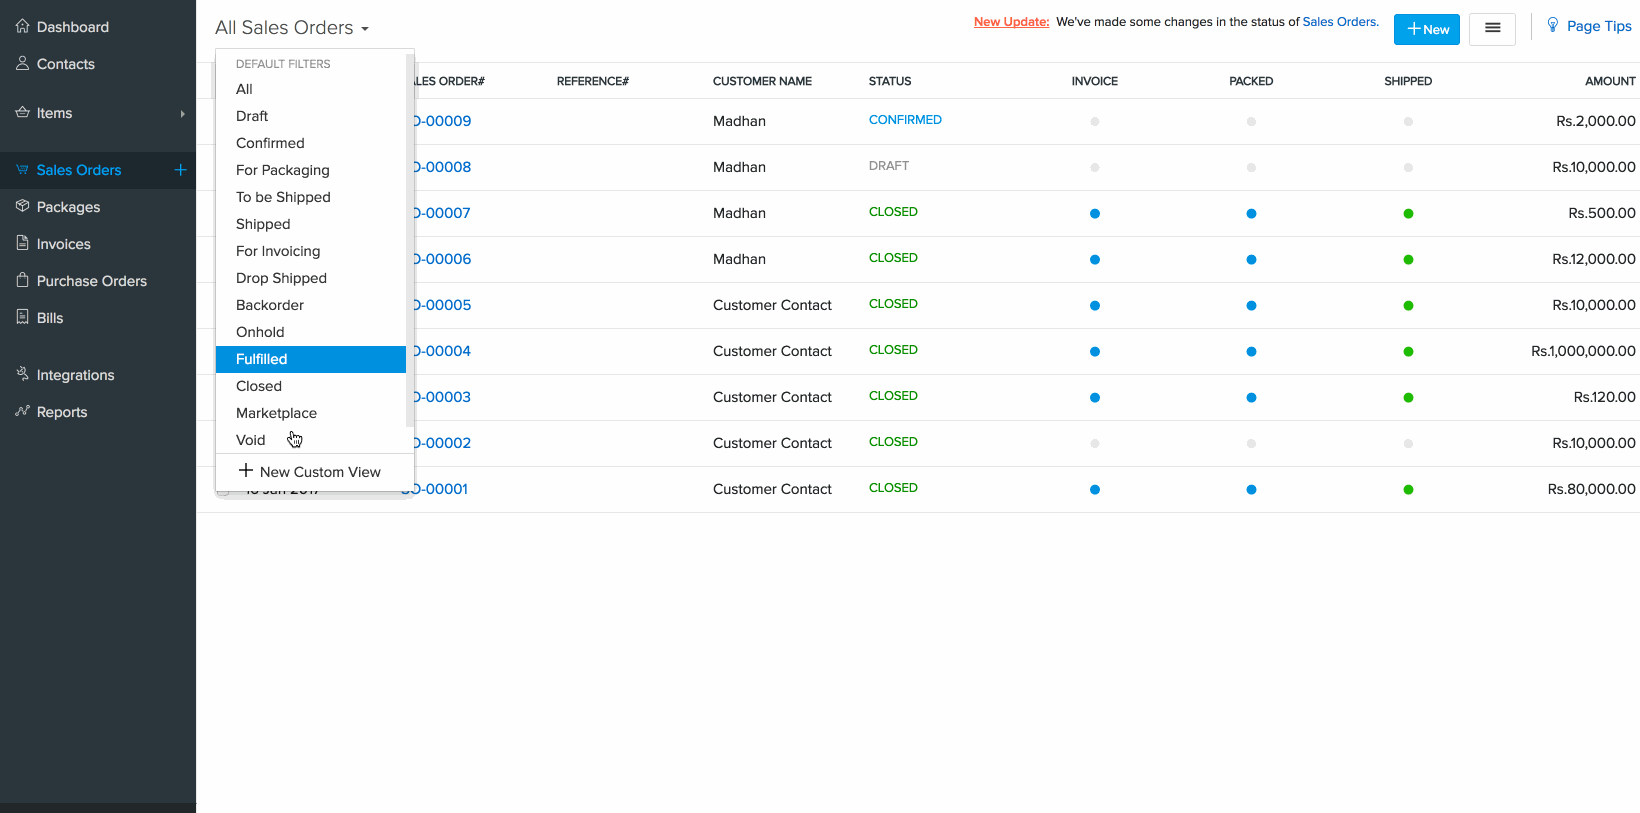Open the hamburger menu button

point(1492,28)
